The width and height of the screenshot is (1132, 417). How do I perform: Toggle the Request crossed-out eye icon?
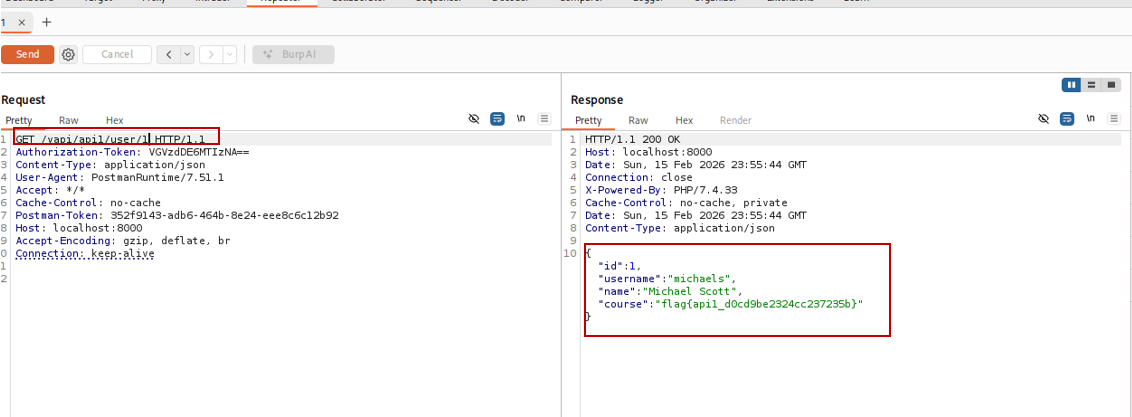pyautogui.click(x=474, y=119)
